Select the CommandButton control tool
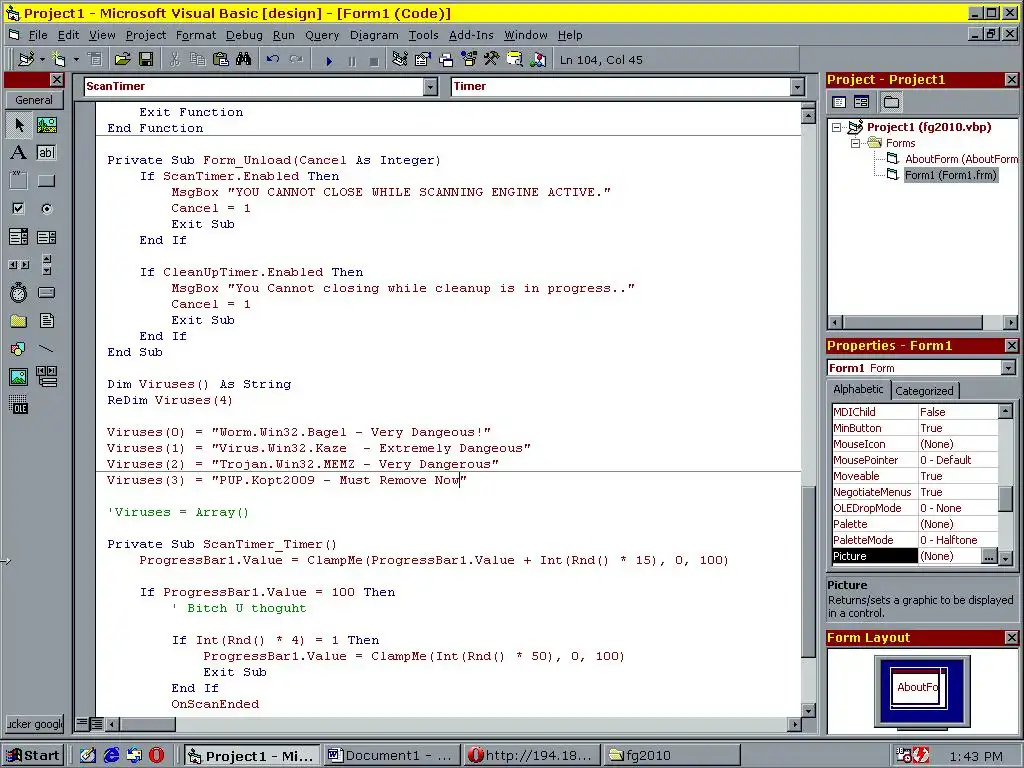The image size is (1024, 768). 46,181
